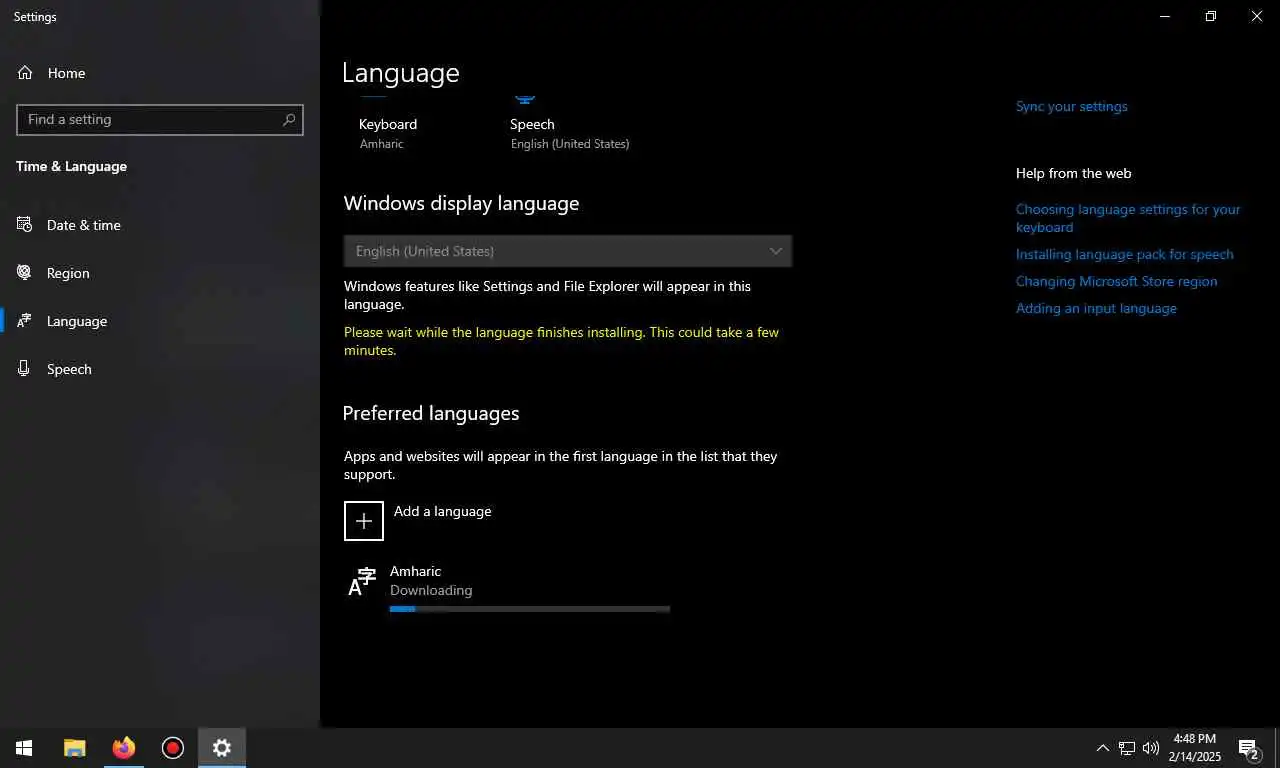Click the Keyboard Amharic tile
Viewport: 1280px width, 768px height.
point(388,125)
